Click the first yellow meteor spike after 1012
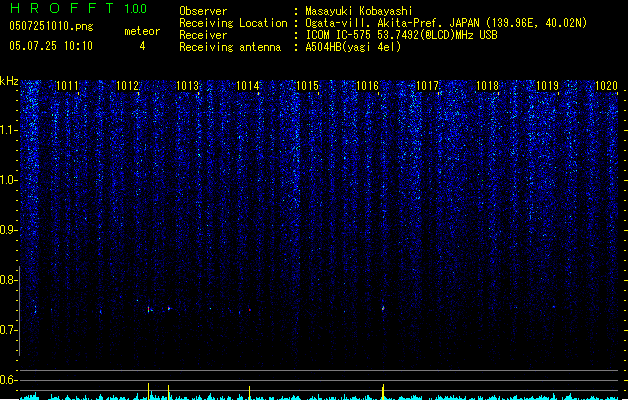Viewport: 629px width, 400px height. (x=148, y=391)
